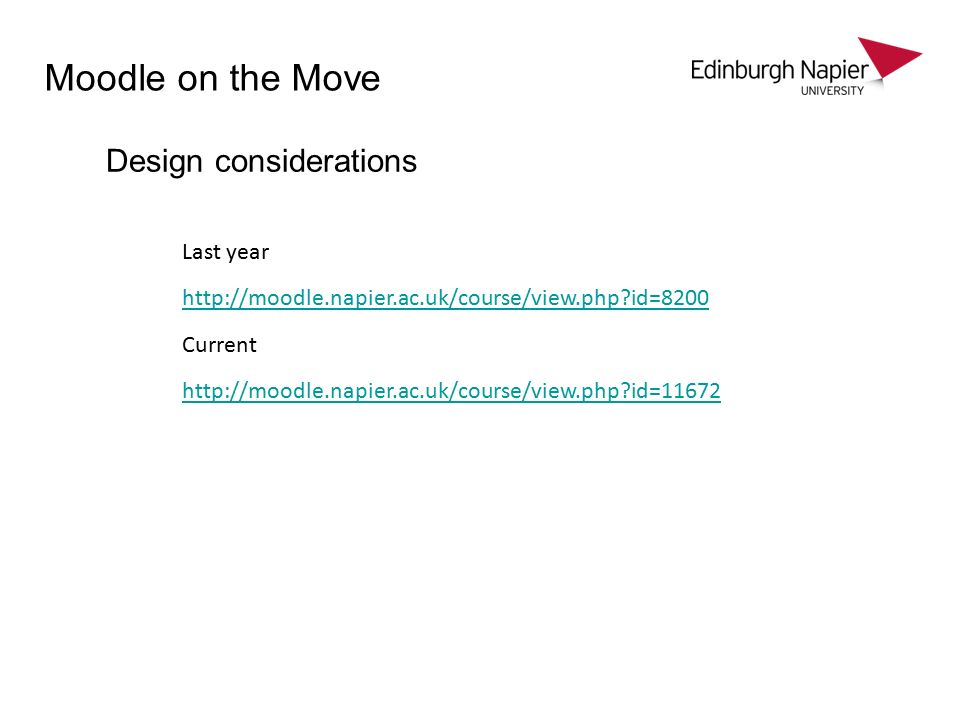Click the '11672' number ending the second link
The width and height of the screenshot is (960, 720).
(691, 391)
